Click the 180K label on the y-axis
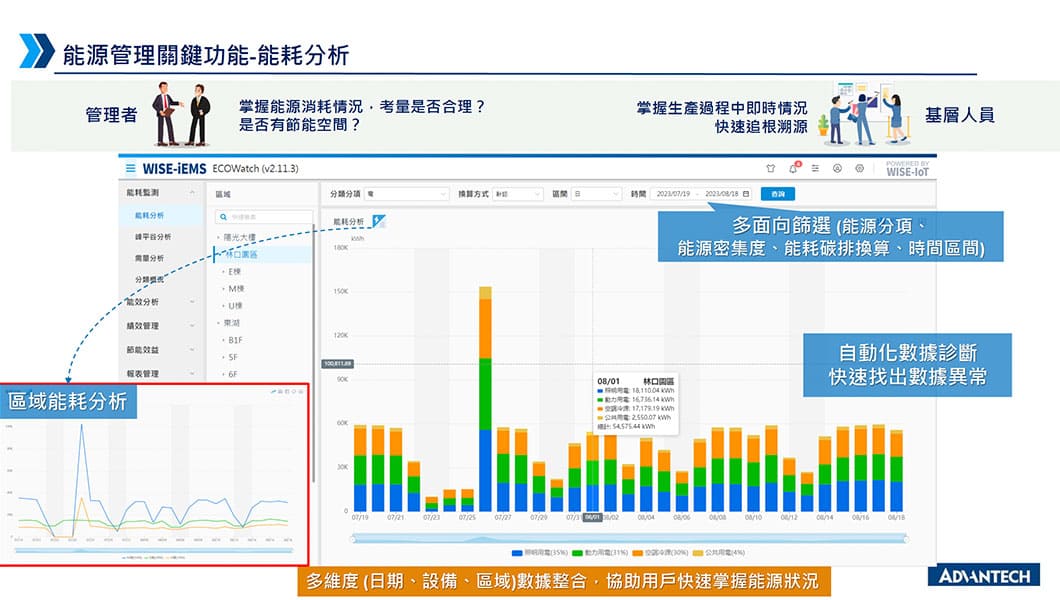The height and width of the screenshot is (600, 1060). coord(341,248)
